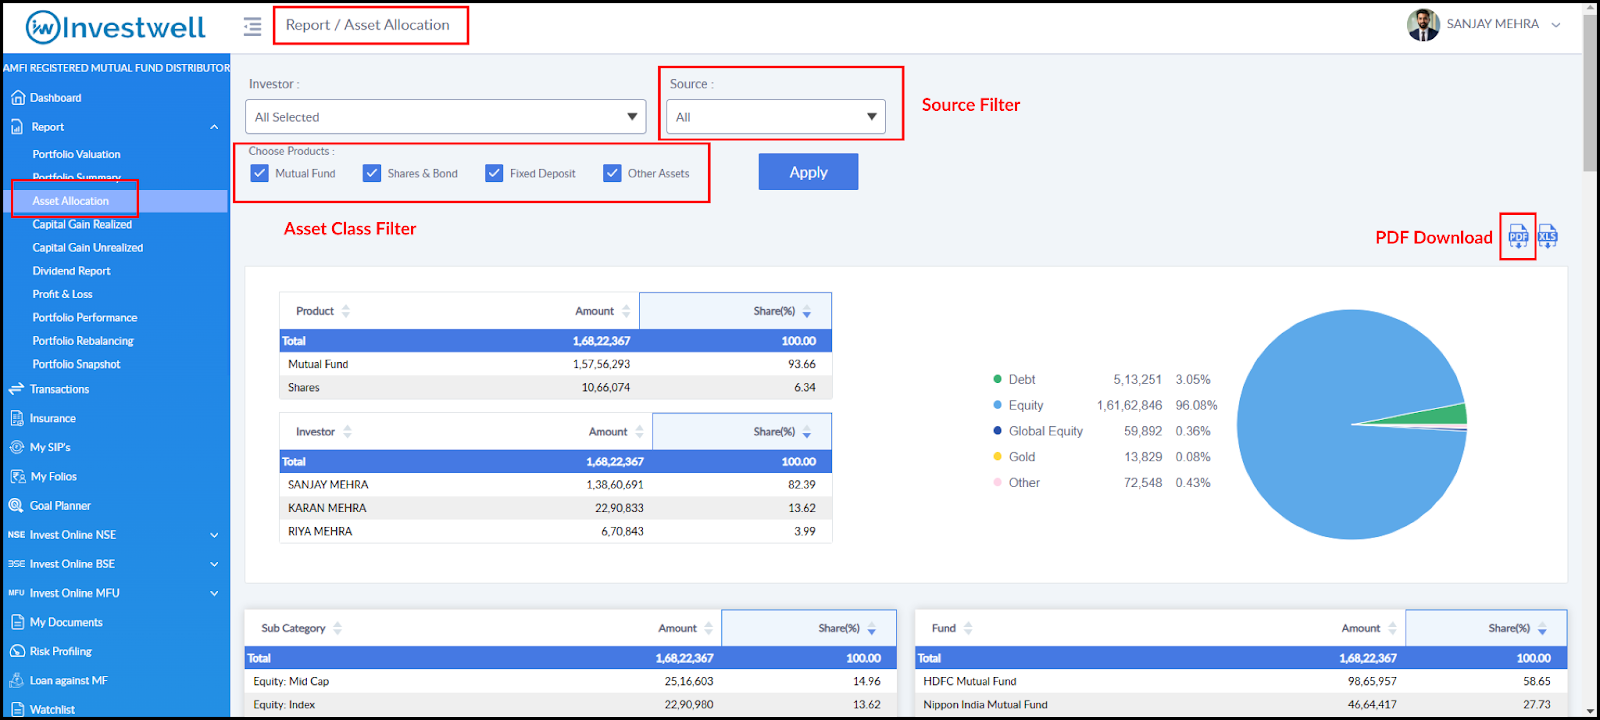Click the Watchlist sidebar icon
Image resolution: width=1600 pixels, height=720 pixels.
[x=17, y=709]
